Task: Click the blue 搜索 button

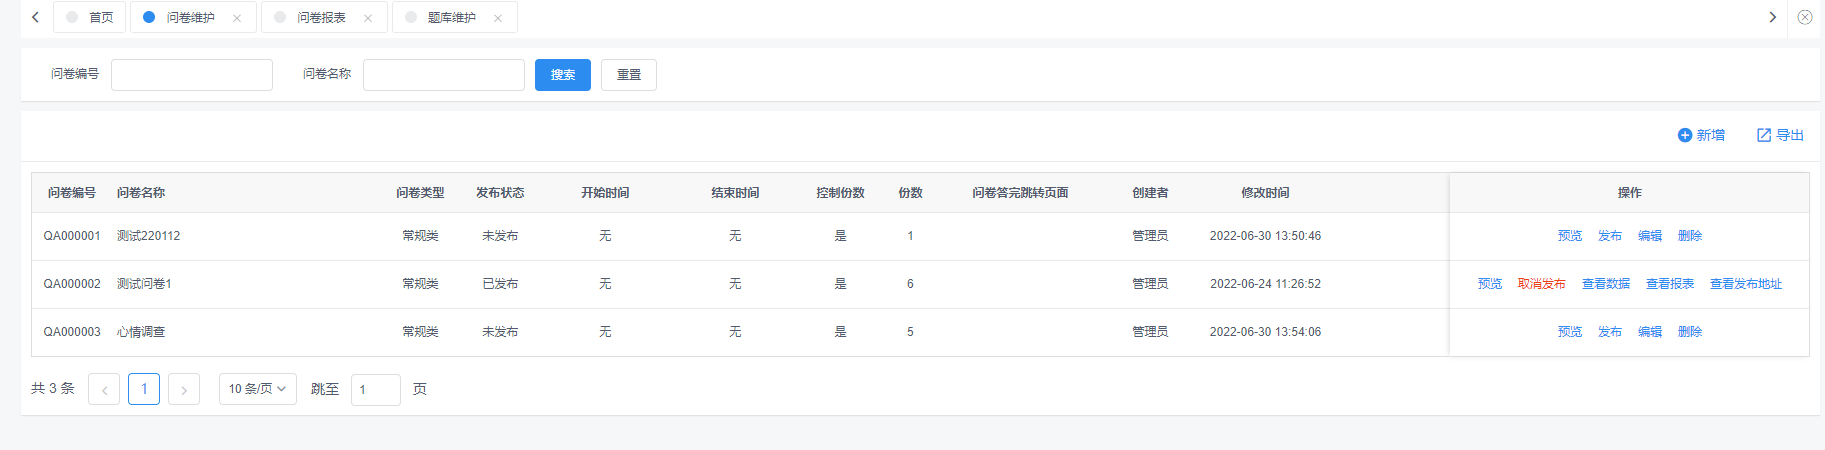Action: point(563,75)
